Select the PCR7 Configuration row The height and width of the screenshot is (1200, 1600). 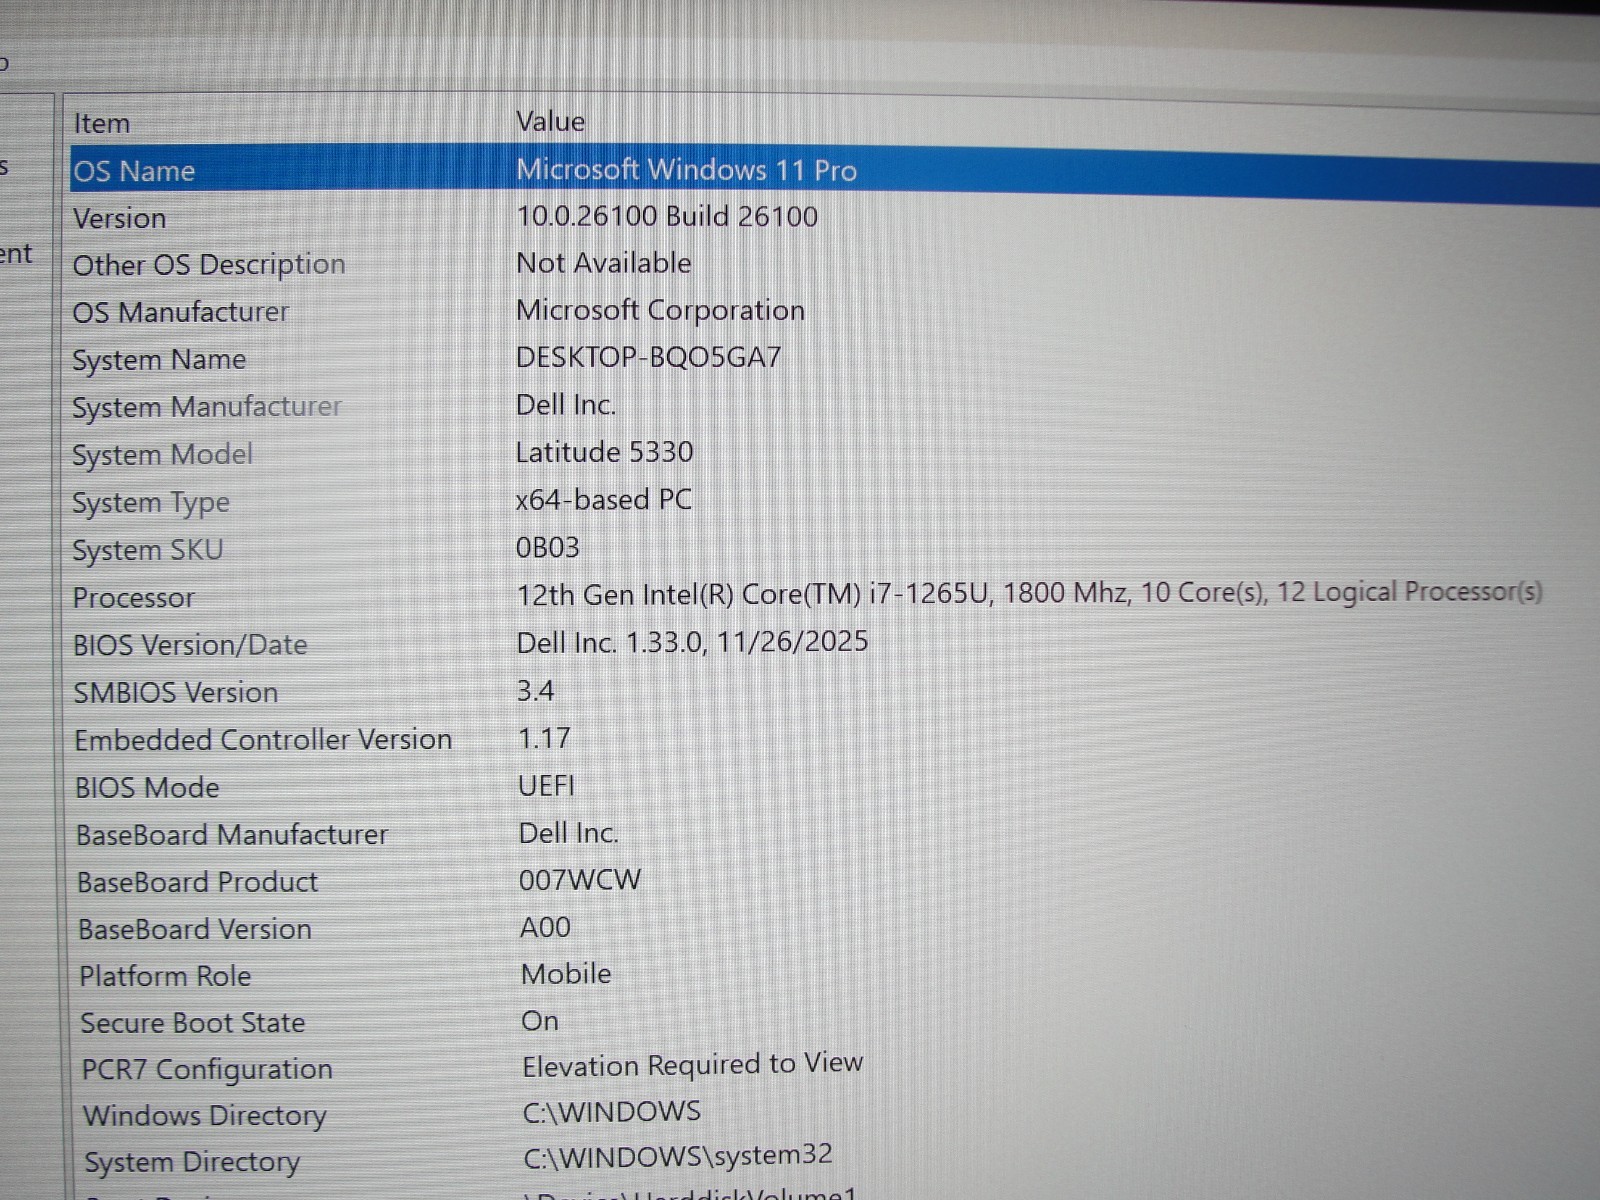point(207,1070)
